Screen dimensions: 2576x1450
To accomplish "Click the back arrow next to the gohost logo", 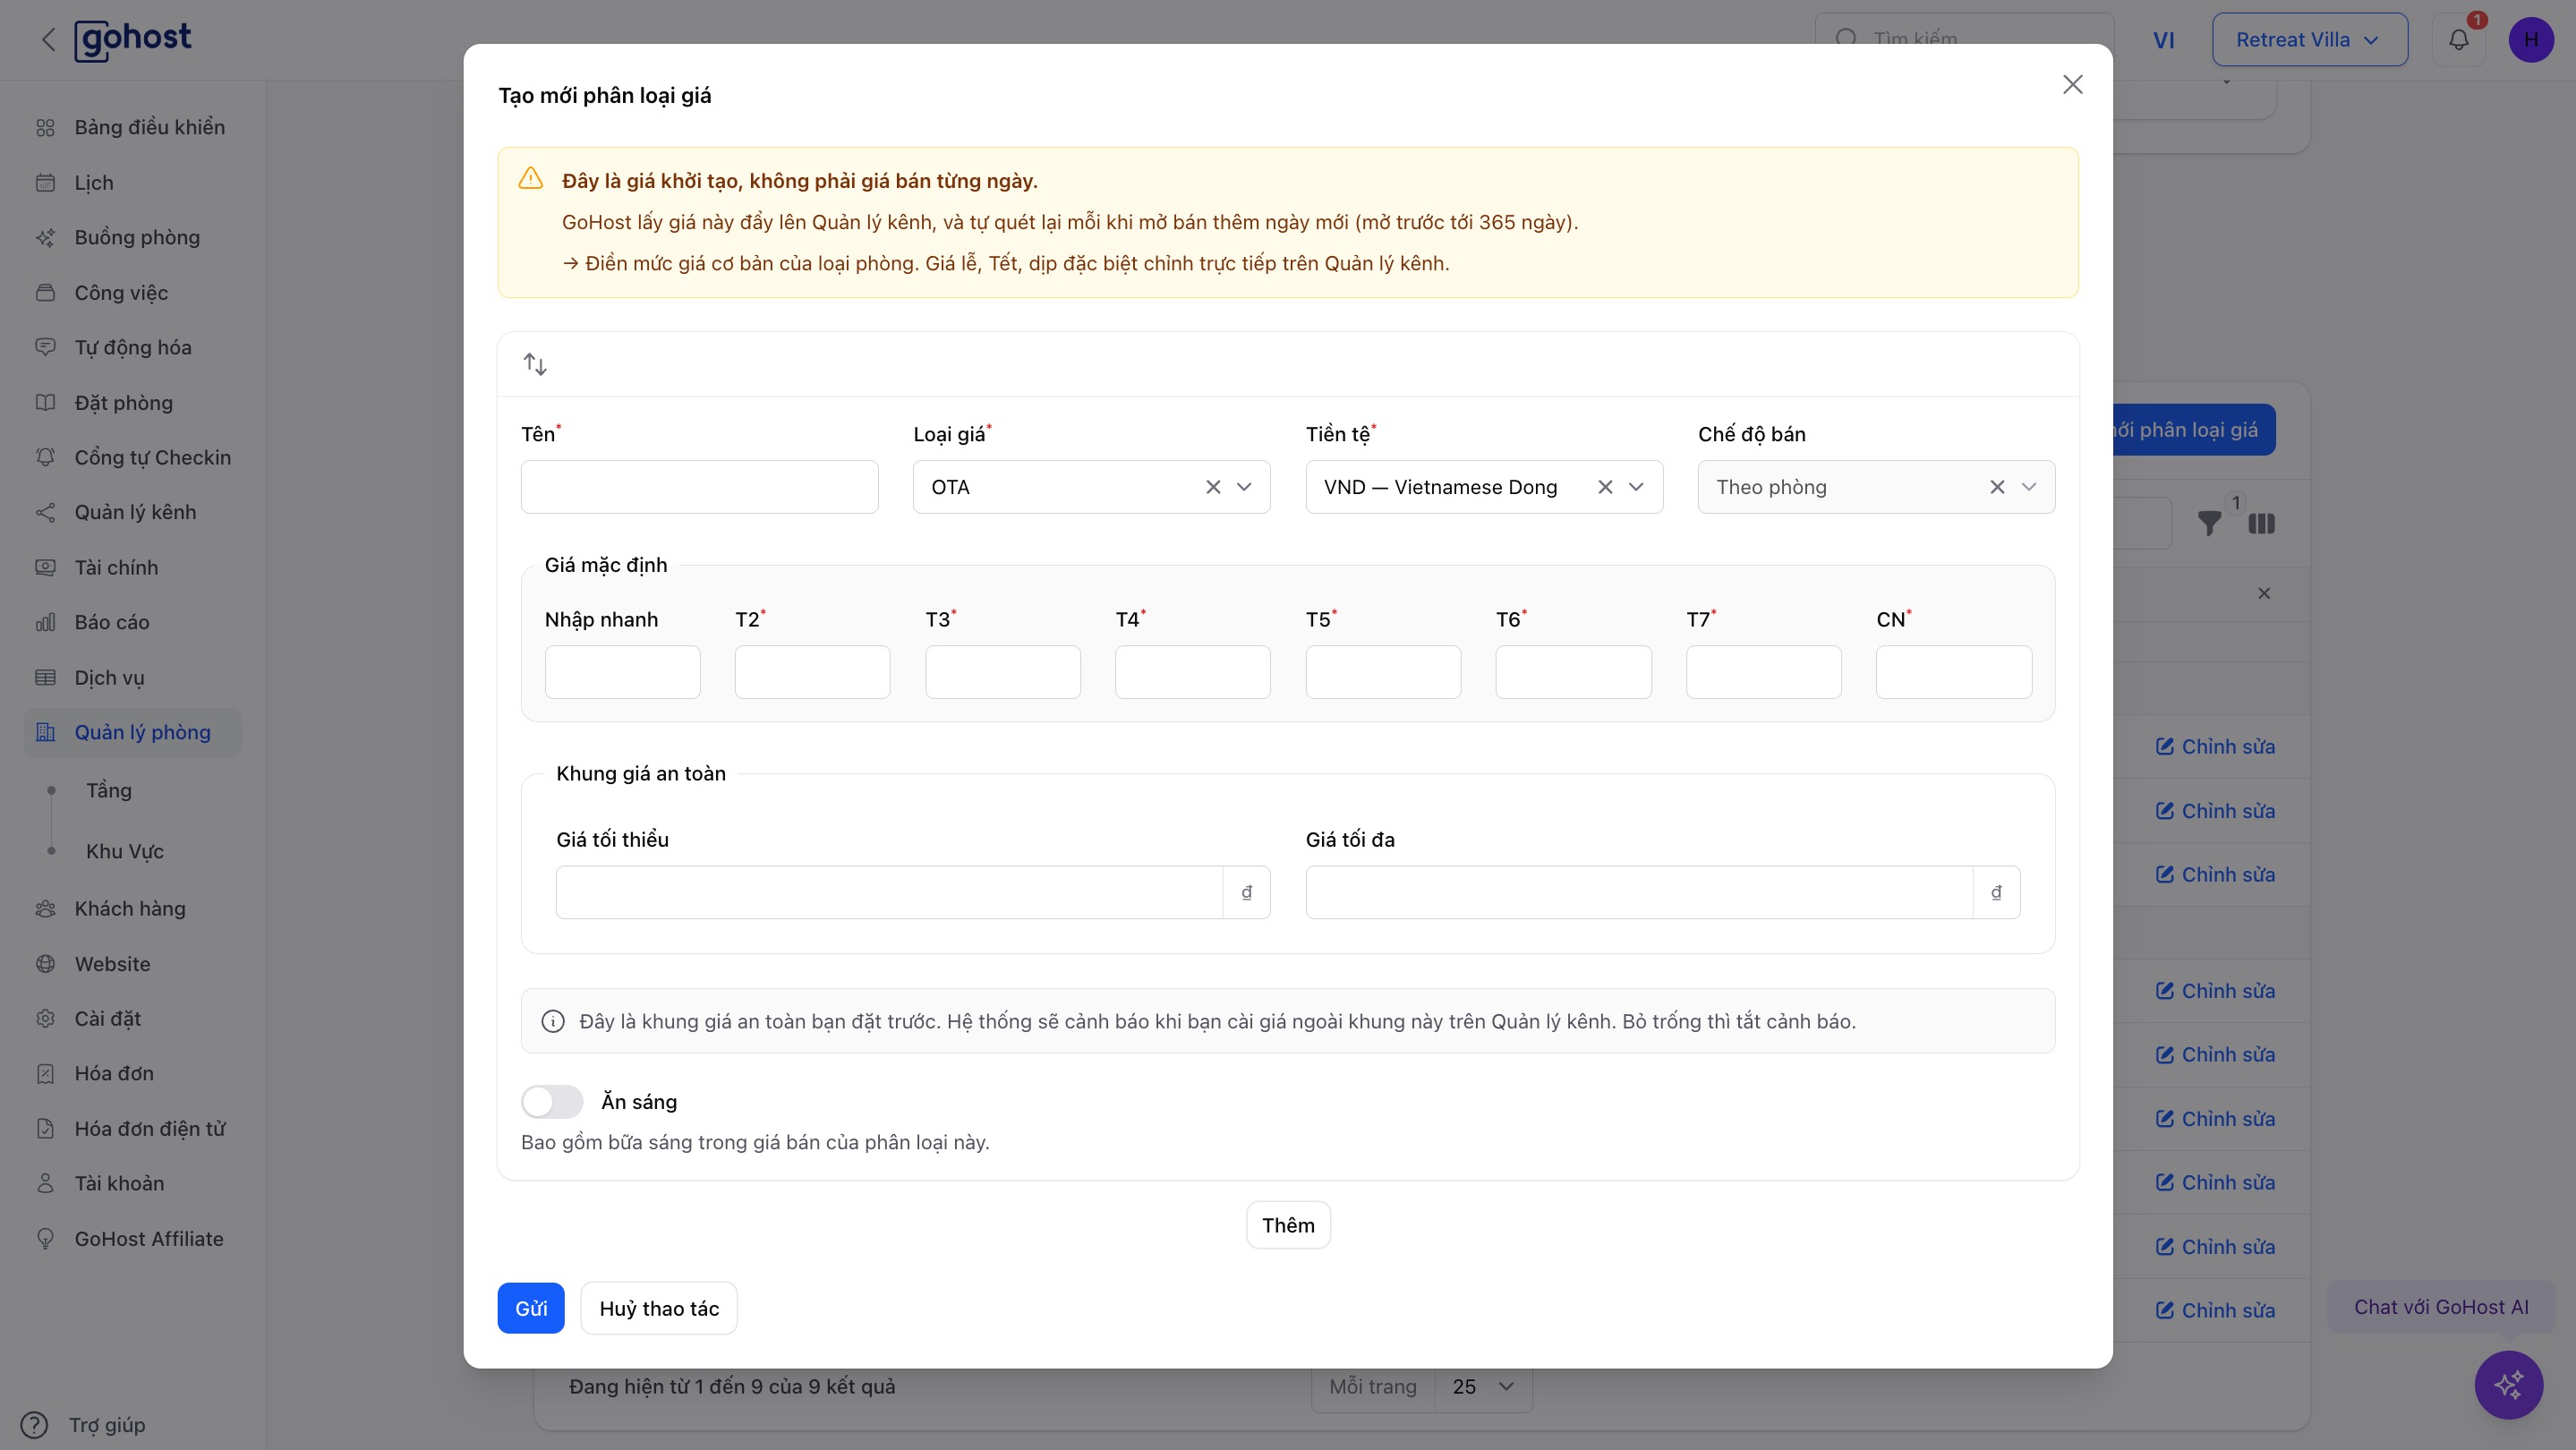I will (x=47, y=40).
